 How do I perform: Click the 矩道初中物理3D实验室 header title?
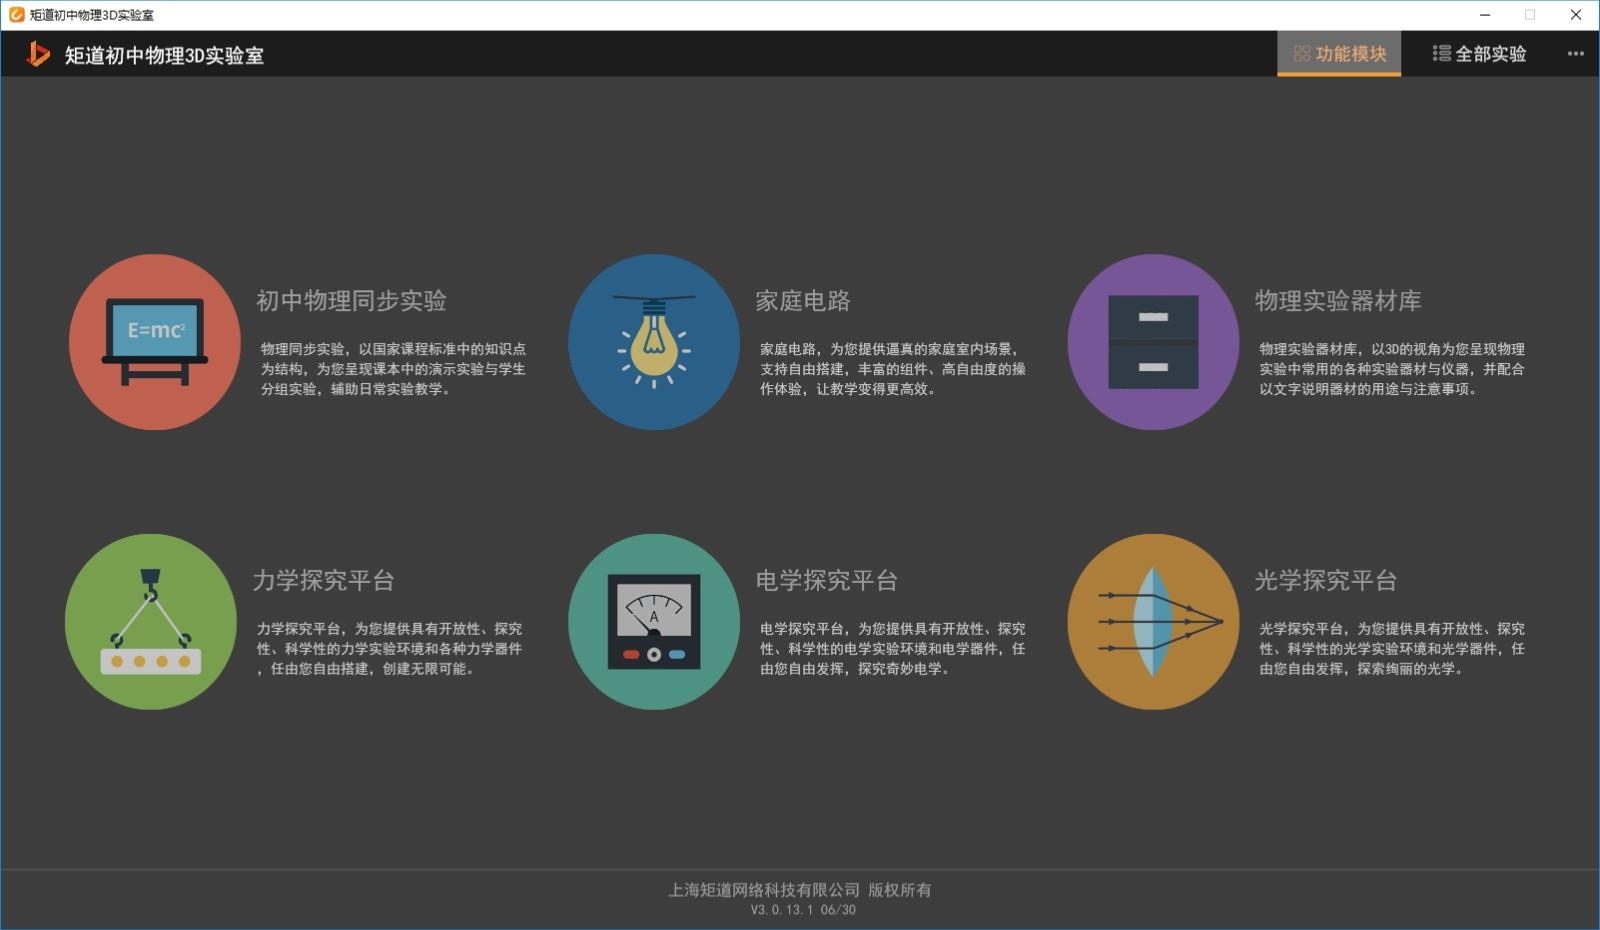tap(165, 55)
